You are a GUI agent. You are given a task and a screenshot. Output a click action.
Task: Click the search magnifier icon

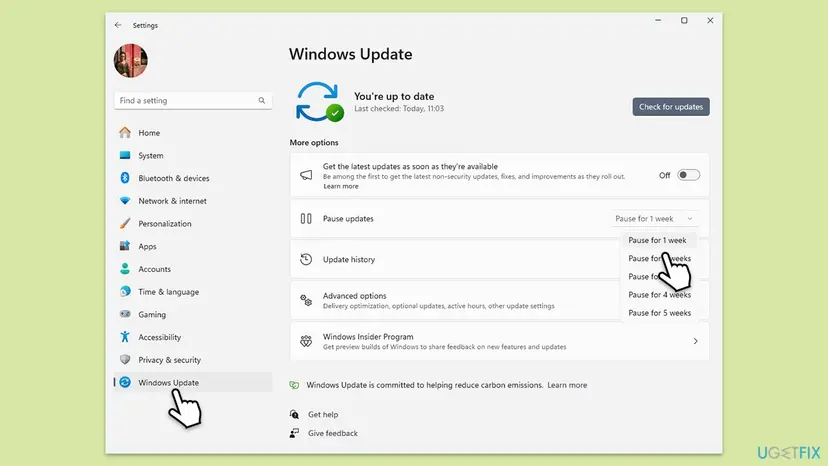tap(261, 100)
